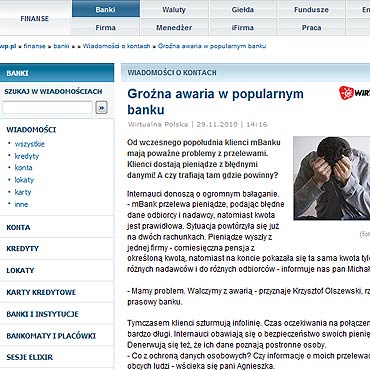
Task: Select karty news filter
Action: point(23,192)
